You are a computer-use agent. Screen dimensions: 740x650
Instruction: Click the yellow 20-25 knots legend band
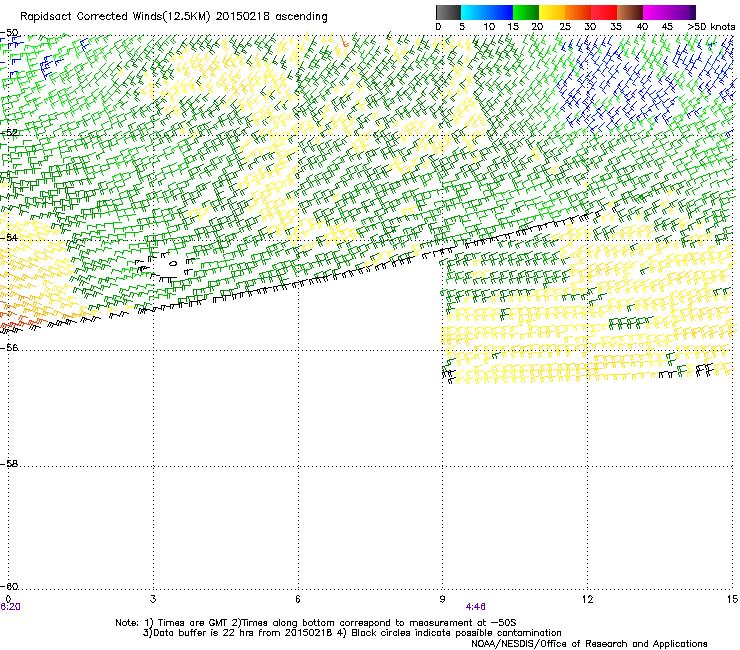pos(552,12)
